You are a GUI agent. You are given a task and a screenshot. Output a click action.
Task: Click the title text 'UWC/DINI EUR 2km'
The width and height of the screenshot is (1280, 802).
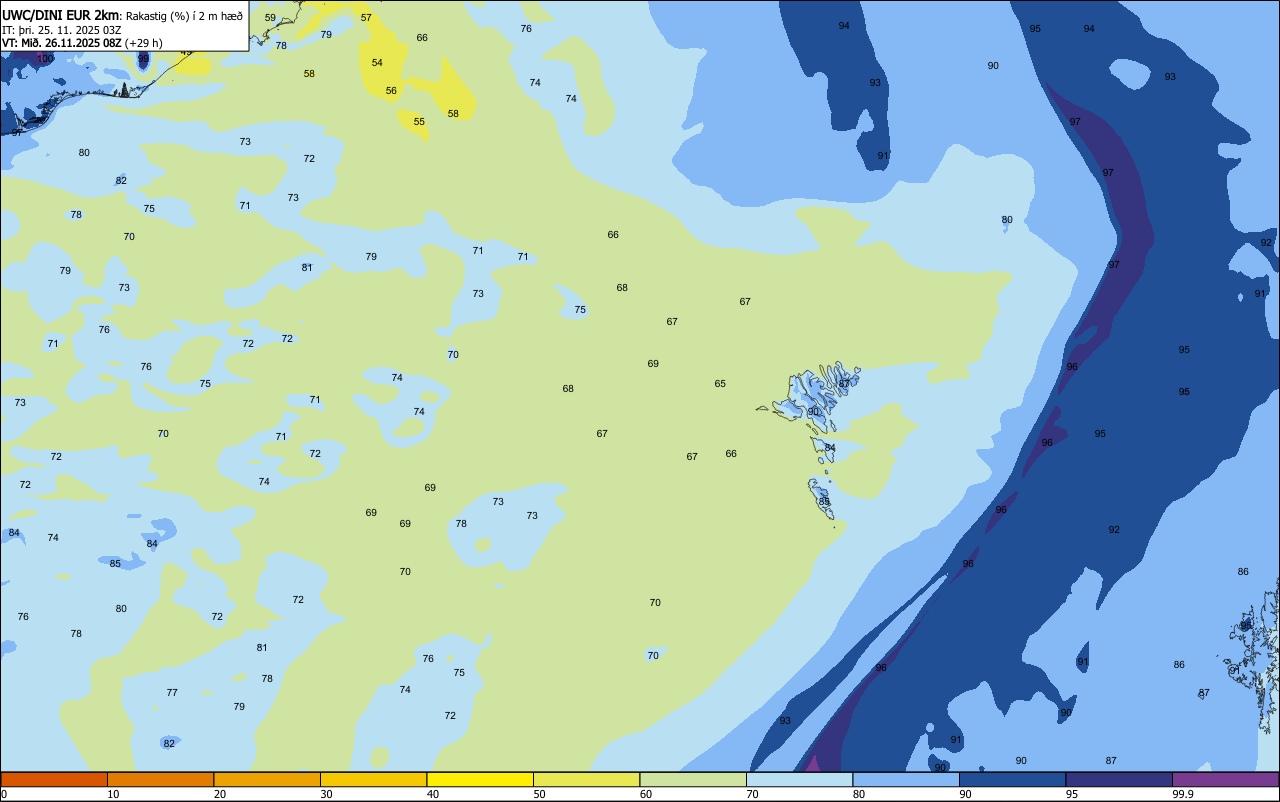tap(60, 15)
